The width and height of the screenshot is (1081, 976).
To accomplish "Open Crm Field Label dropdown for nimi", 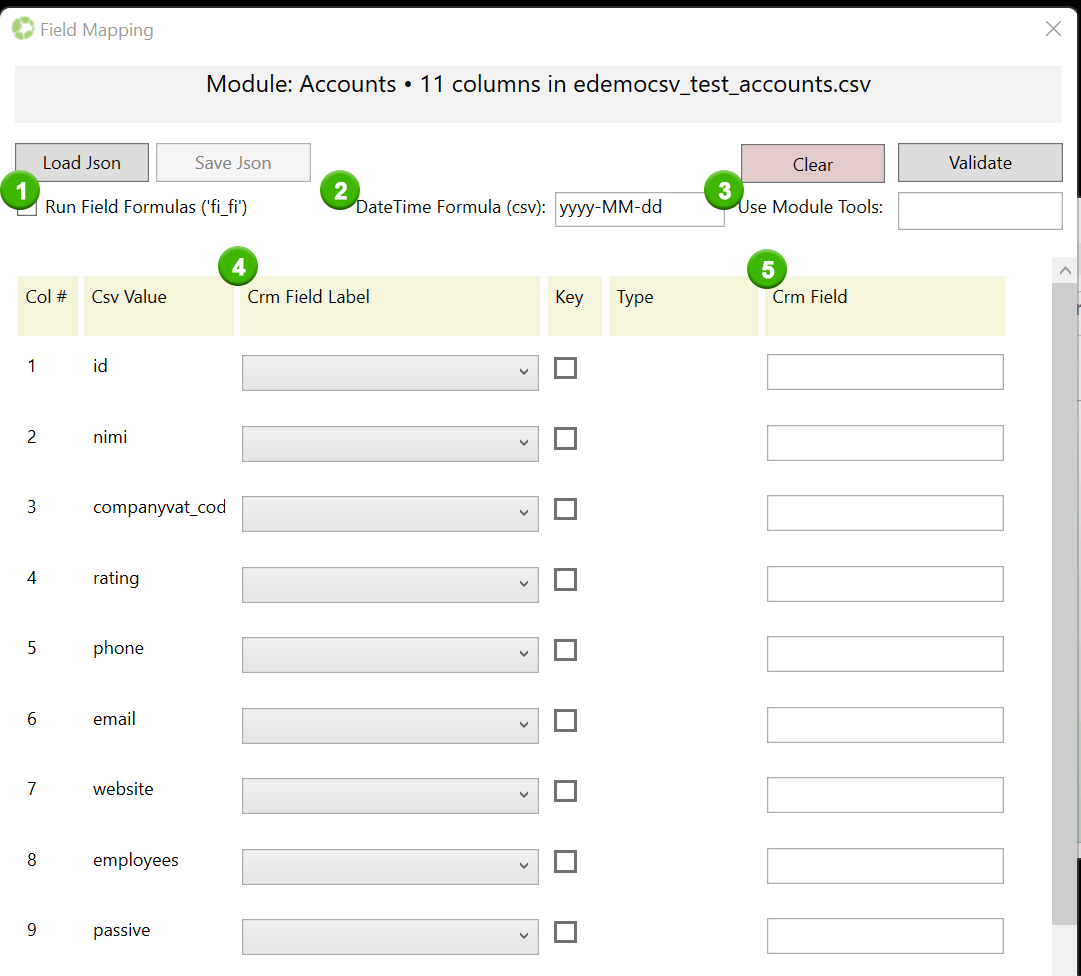I will (390, 443).
